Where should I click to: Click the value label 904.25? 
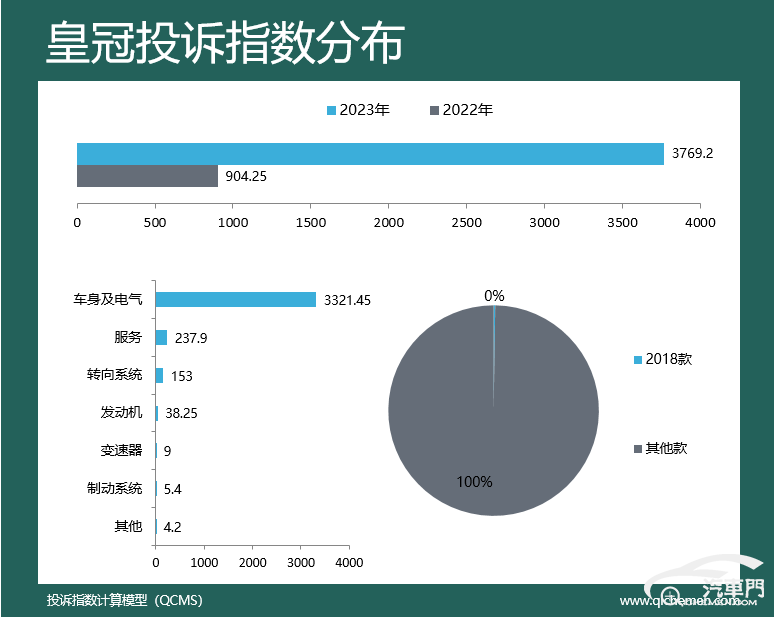point(246,176)
